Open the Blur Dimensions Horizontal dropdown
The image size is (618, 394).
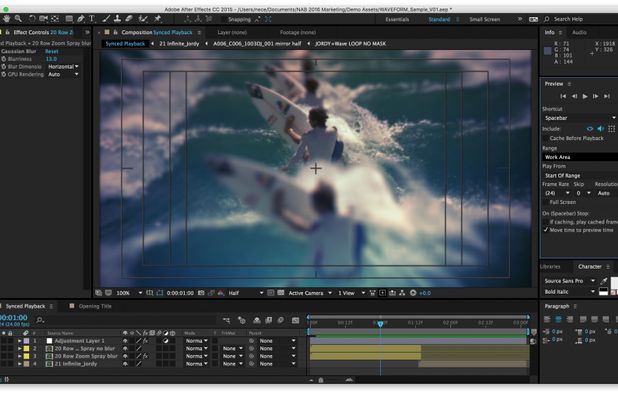coord(63,67)
